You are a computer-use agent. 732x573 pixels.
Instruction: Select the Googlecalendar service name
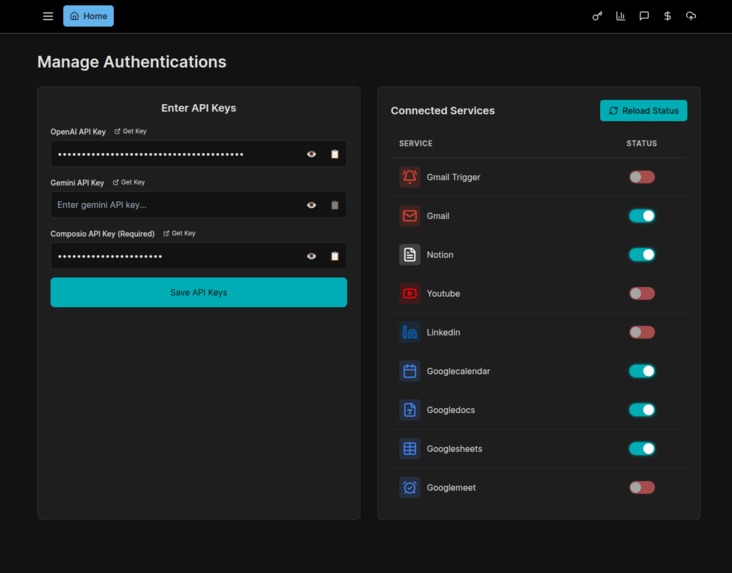[458, 371]
